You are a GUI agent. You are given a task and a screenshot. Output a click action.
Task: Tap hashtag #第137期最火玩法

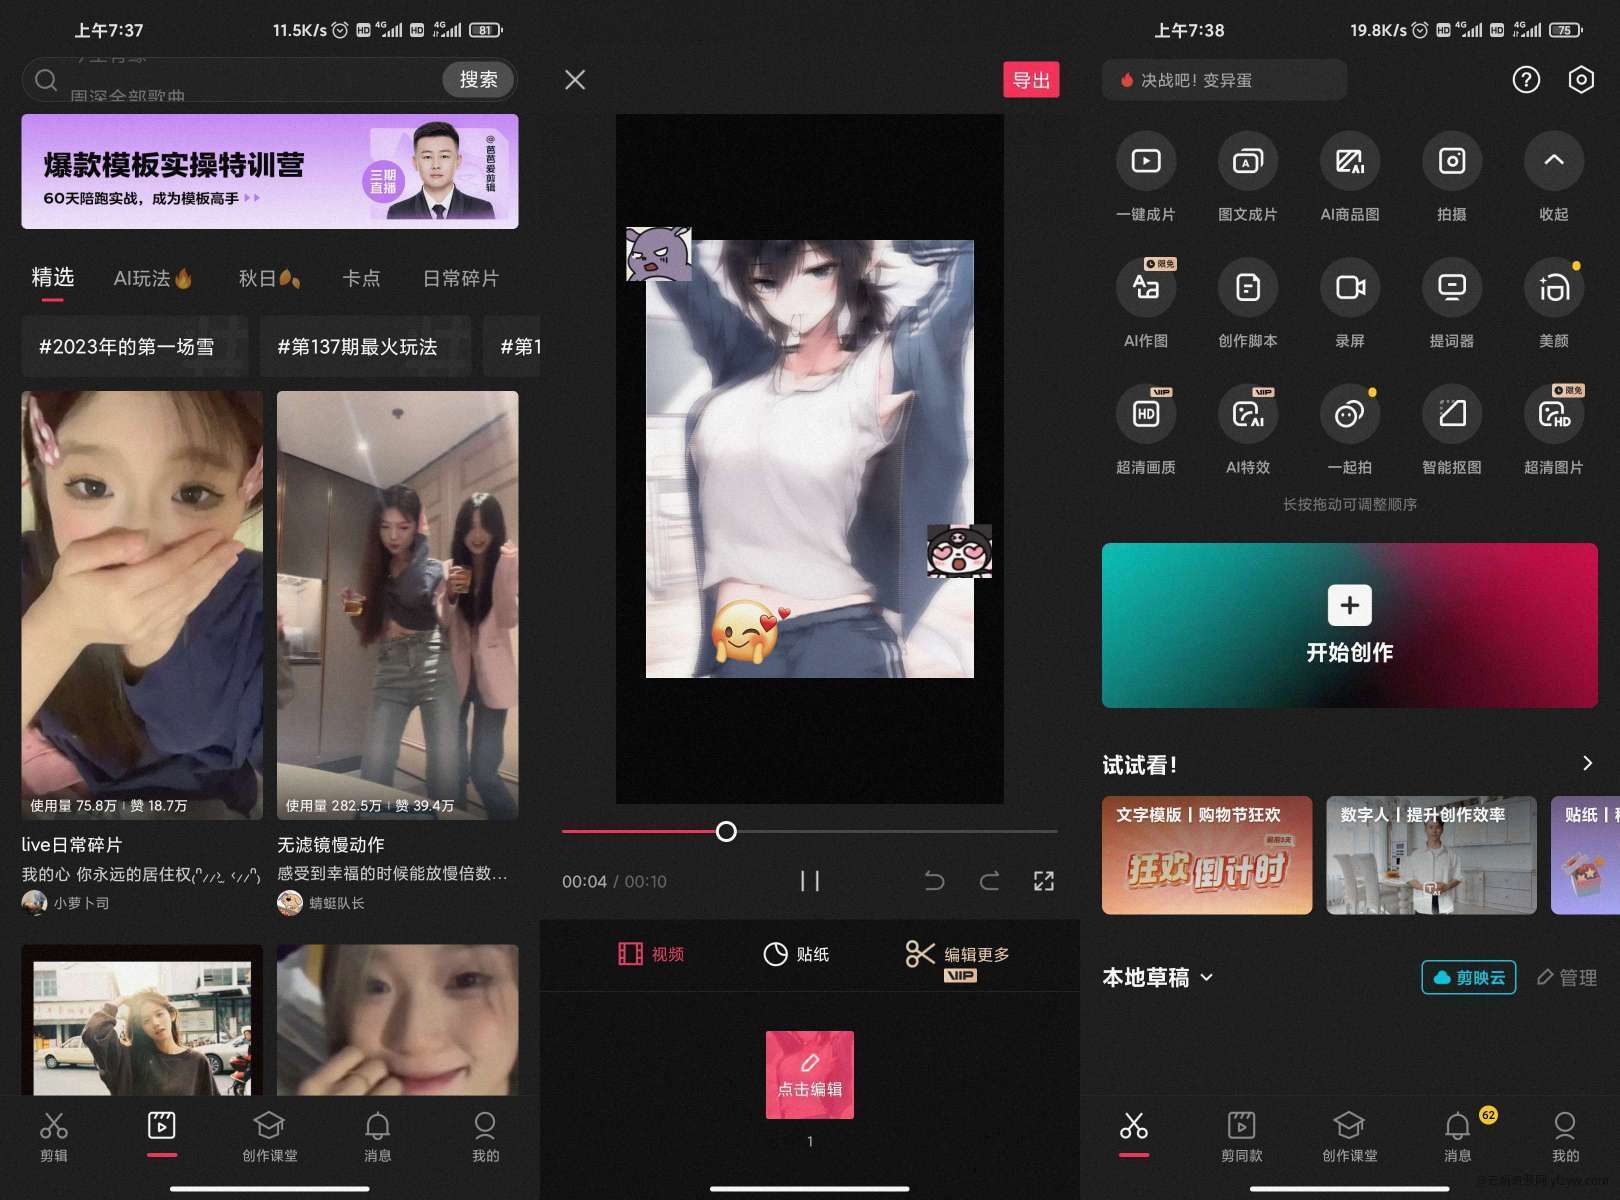(x=365, y=346)
